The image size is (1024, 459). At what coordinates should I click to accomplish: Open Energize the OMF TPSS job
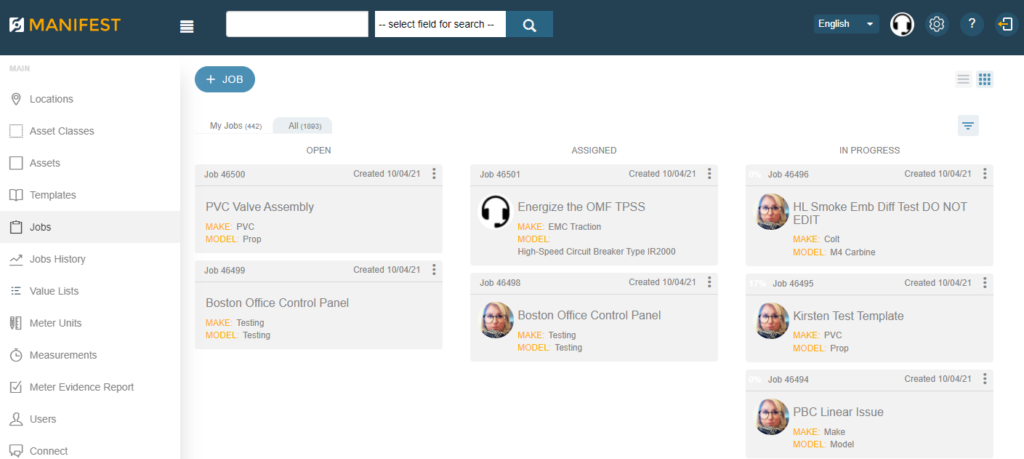(581, 207)
